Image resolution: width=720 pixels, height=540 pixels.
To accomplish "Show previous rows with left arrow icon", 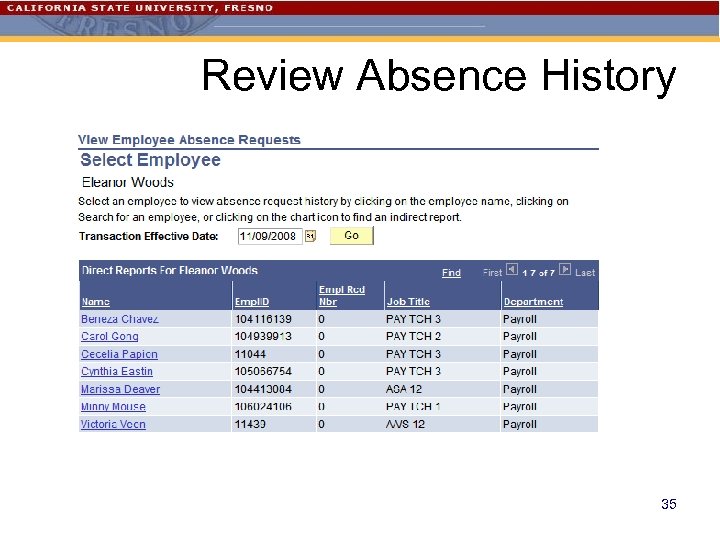I will 512,270.
